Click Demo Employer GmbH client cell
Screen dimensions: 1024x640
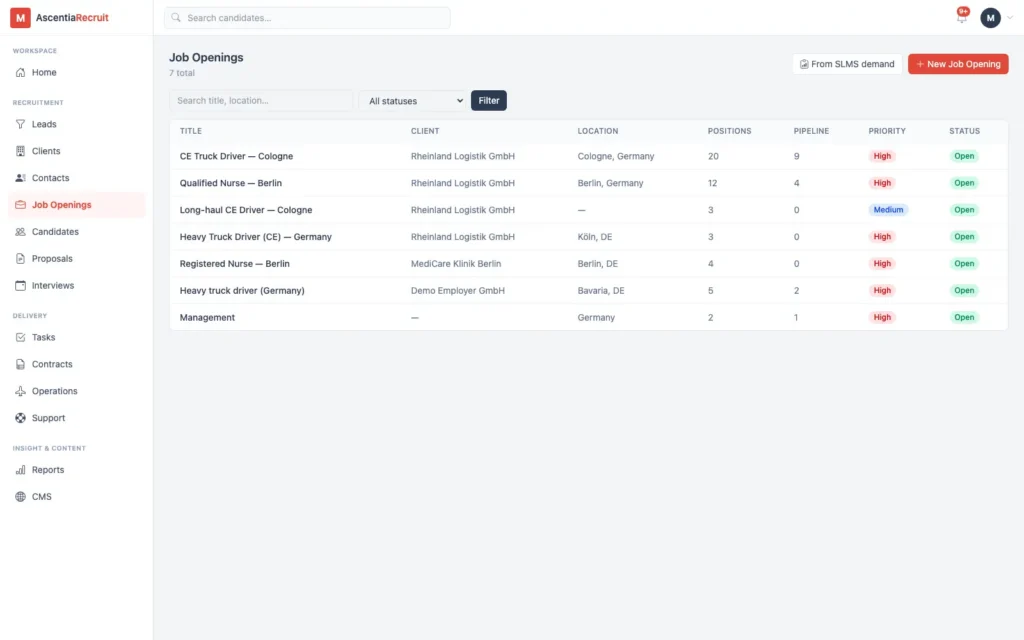pyautogui.click(x=458, y=291)
